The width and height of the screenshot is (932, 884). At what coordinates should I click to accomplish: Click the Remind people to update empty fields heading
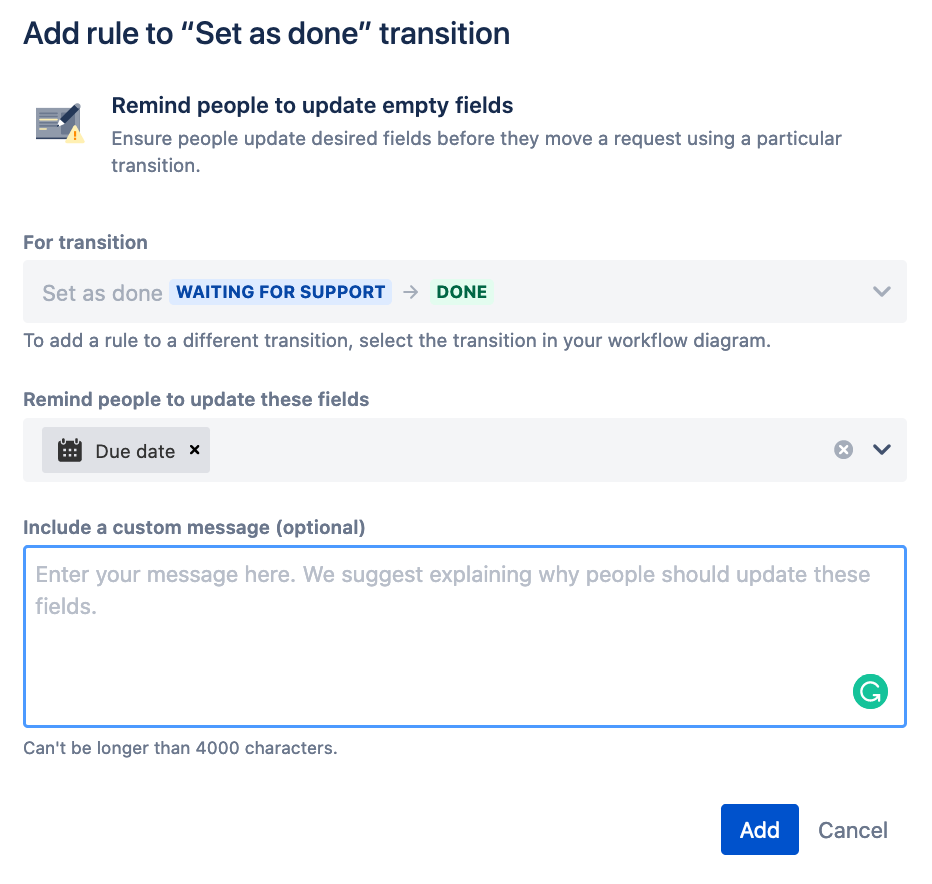coord(310,105)
